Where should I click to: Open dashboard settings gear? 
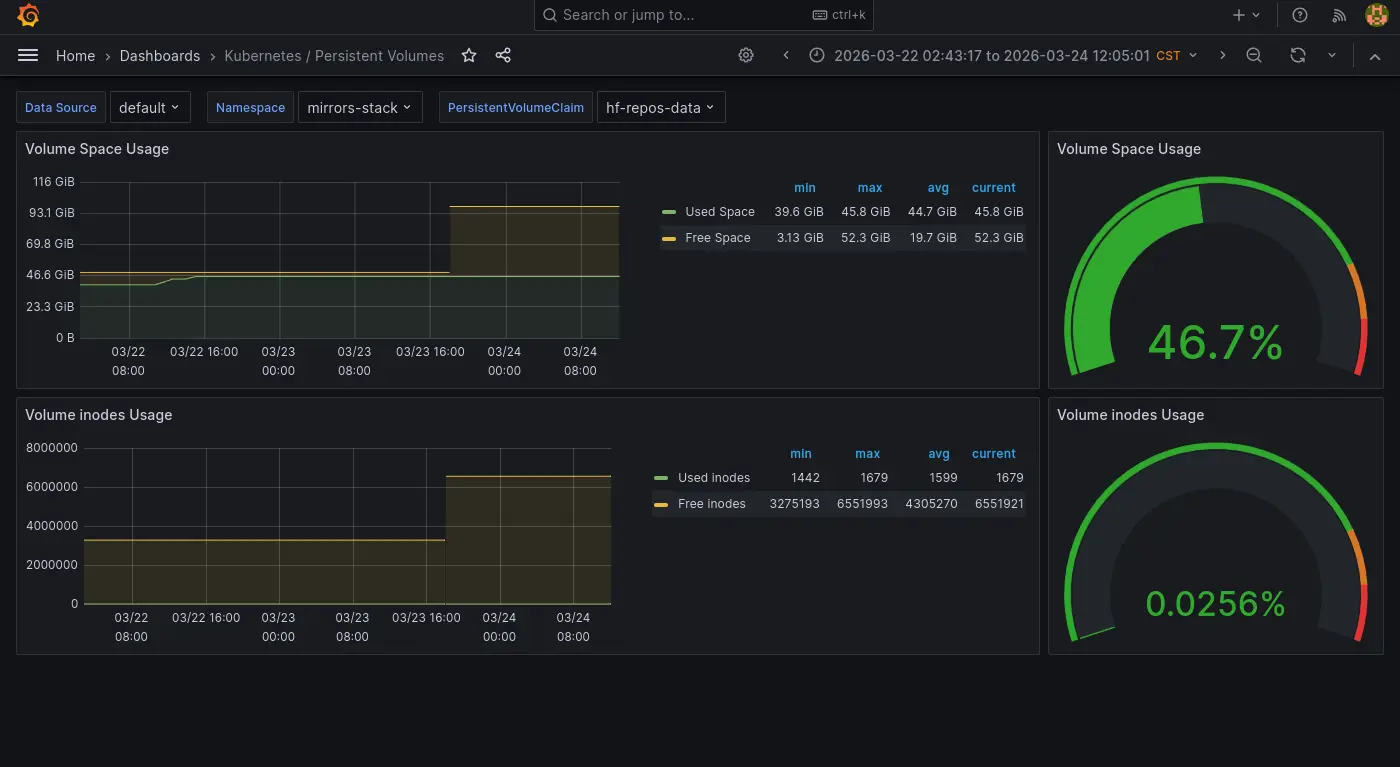coord(746,56)
